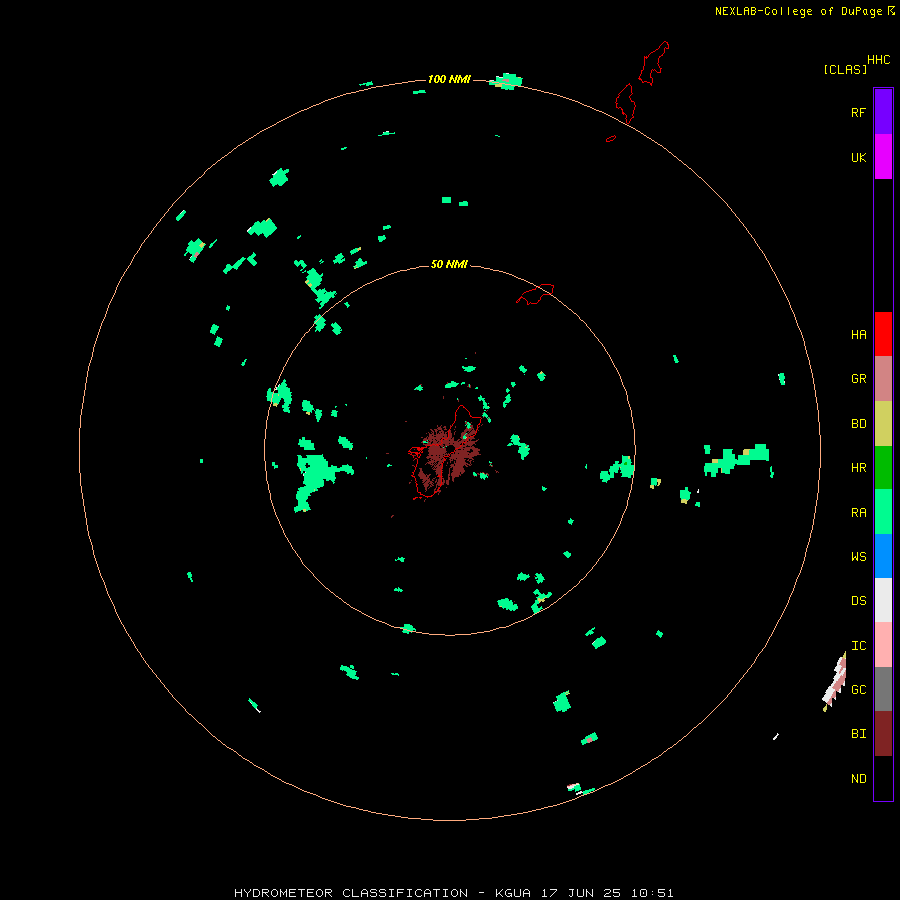Click the RF purple legend swatch
This screenshot has width=900, height=900.
click(883, 112)
